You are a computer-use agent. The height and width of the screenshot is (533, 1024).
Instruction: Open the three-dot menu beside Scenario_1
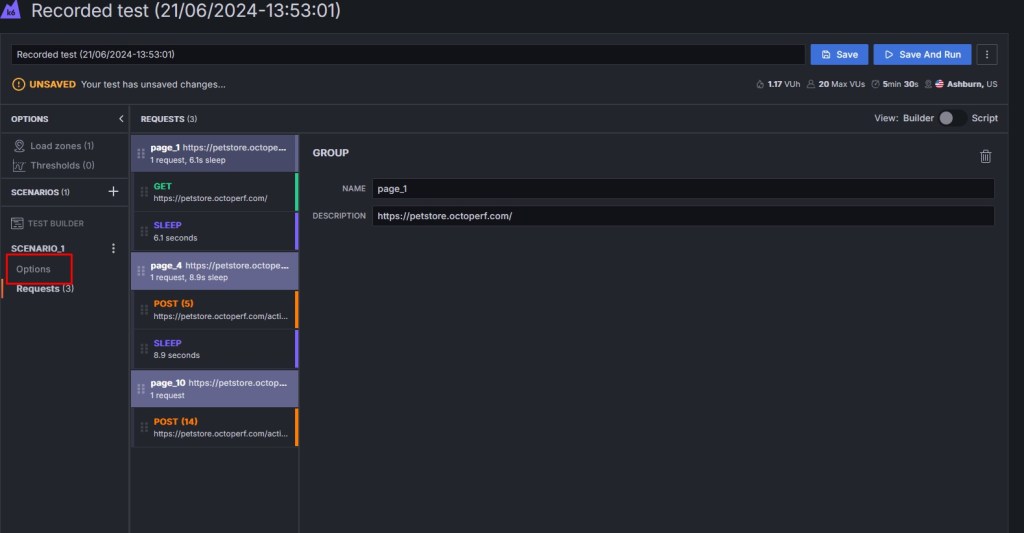[x=113, y=248]
